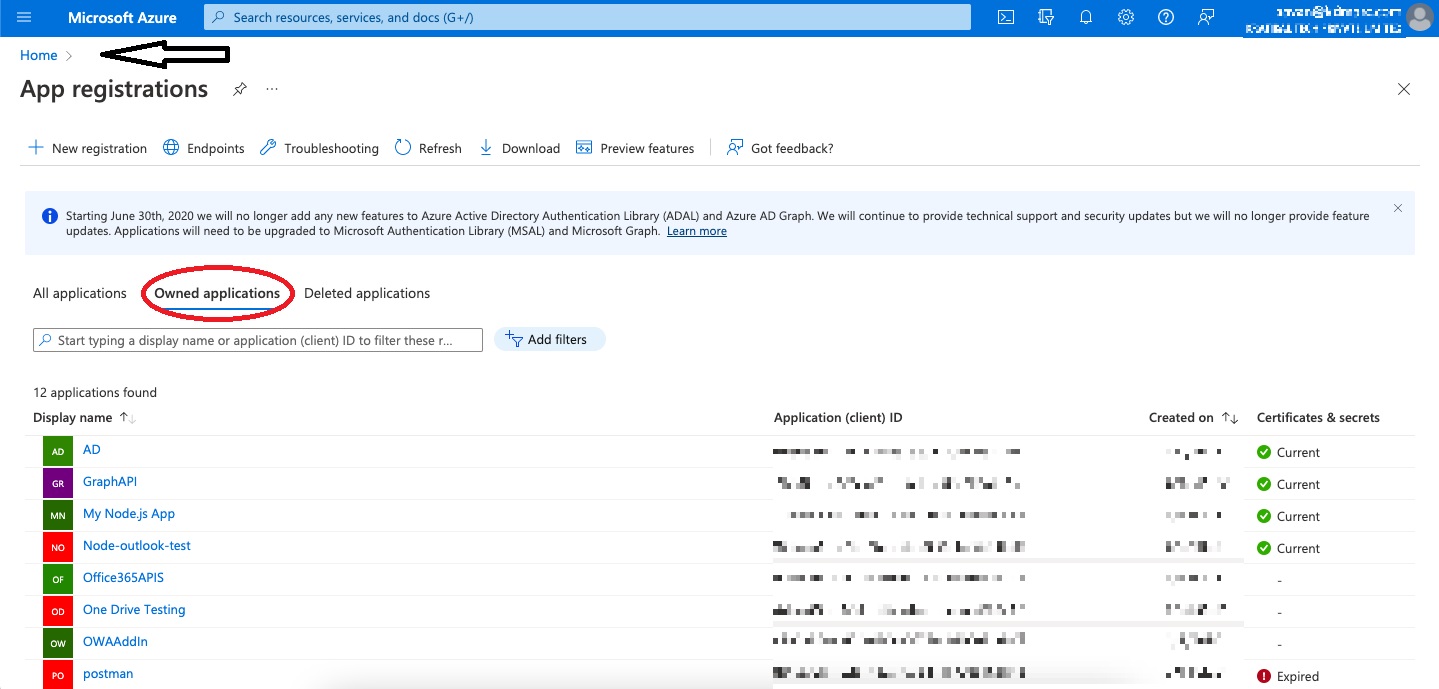Open Preview features
Image resolution: width=1439 pixels, height=689 pixels.
(635, 148)
